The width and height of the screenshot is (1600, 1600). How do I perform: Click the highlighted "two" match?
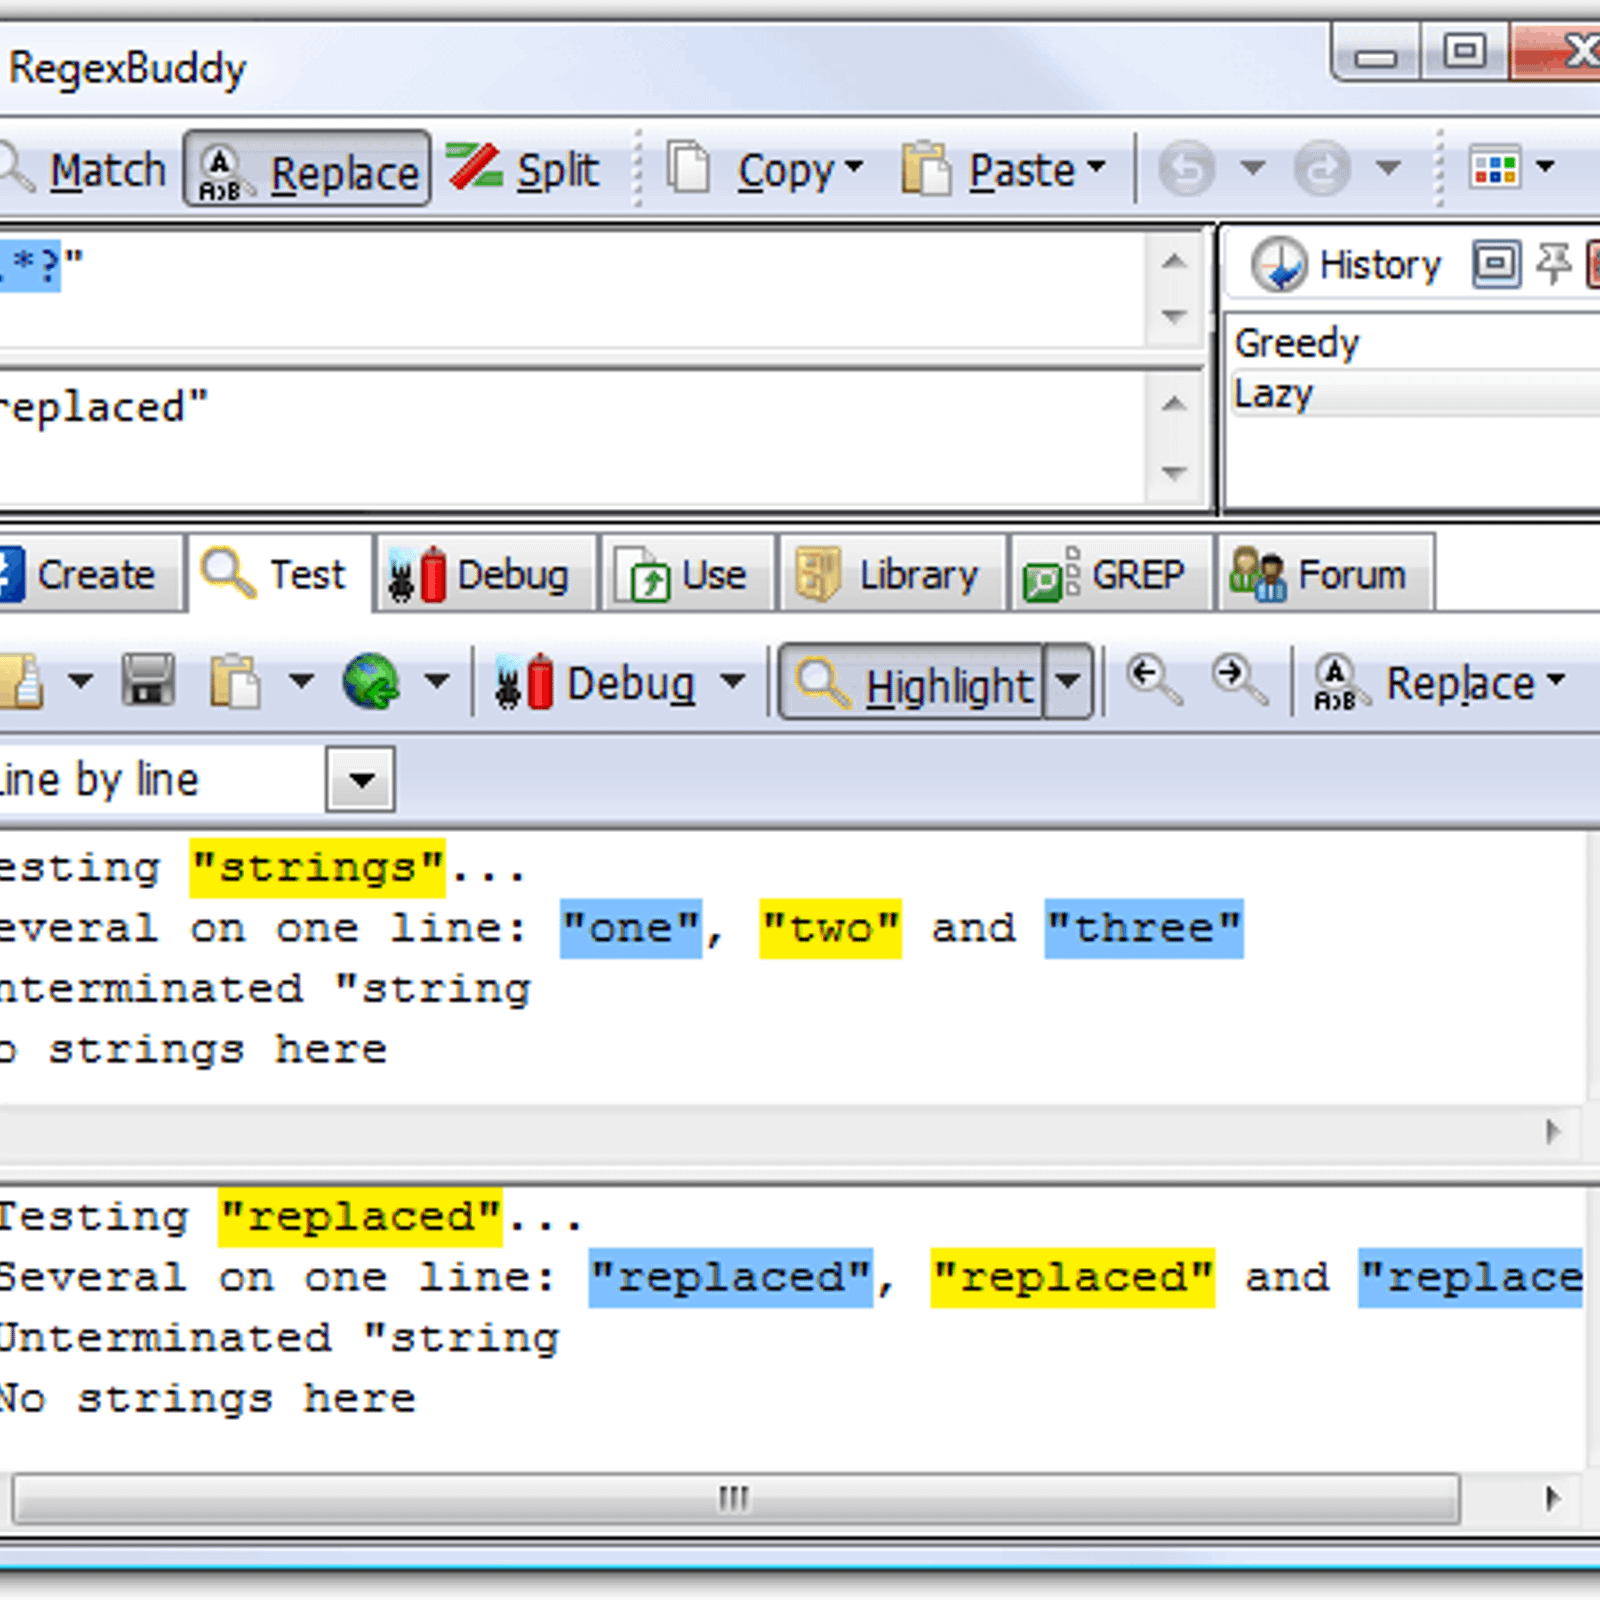(830, 929)
